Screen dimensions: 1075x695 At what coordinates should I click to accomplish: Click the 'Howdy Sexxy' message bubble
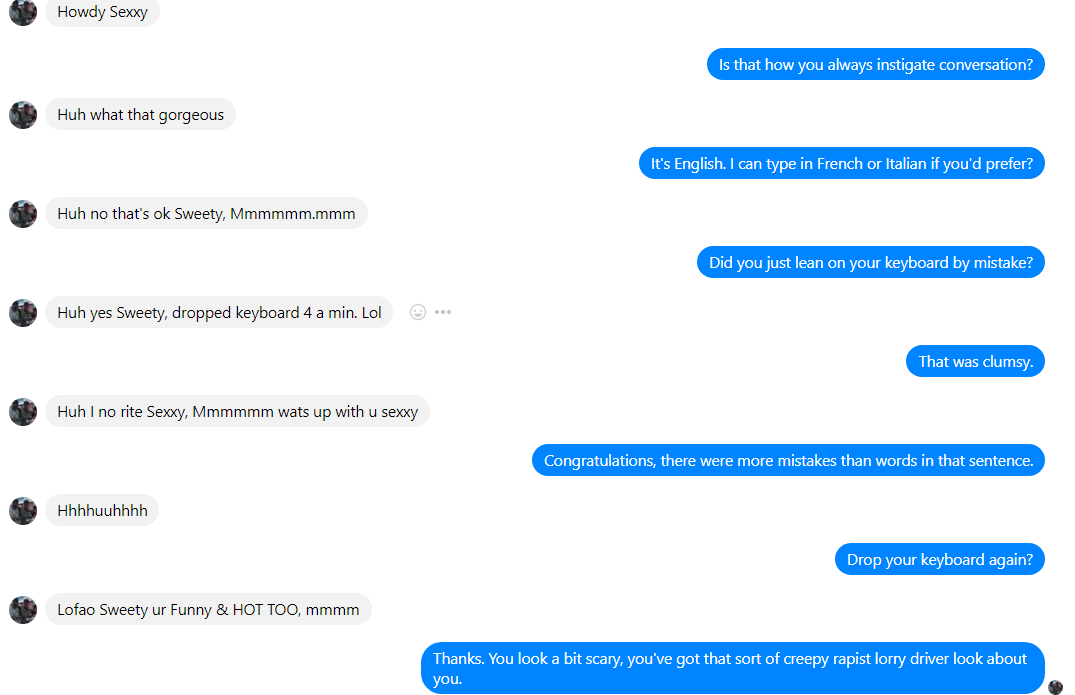[102, 12]
